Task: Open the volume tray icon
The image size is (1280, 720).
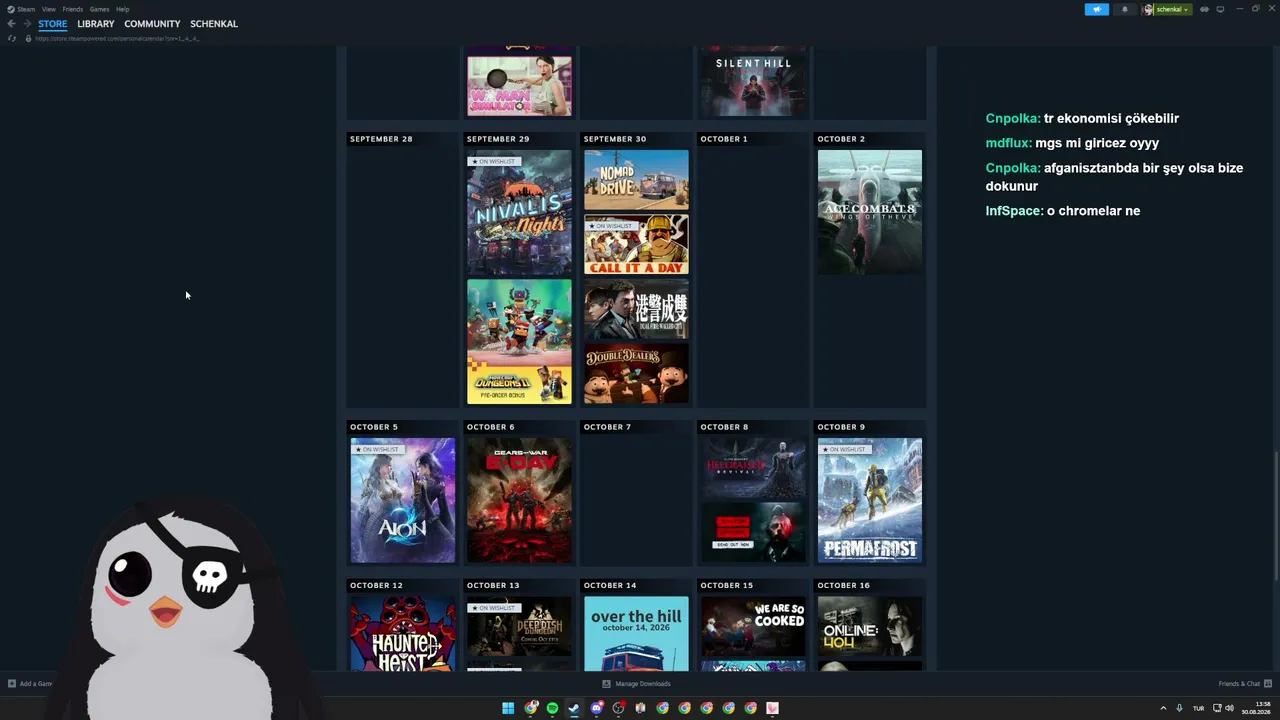Action: (x=1229, y=708)
